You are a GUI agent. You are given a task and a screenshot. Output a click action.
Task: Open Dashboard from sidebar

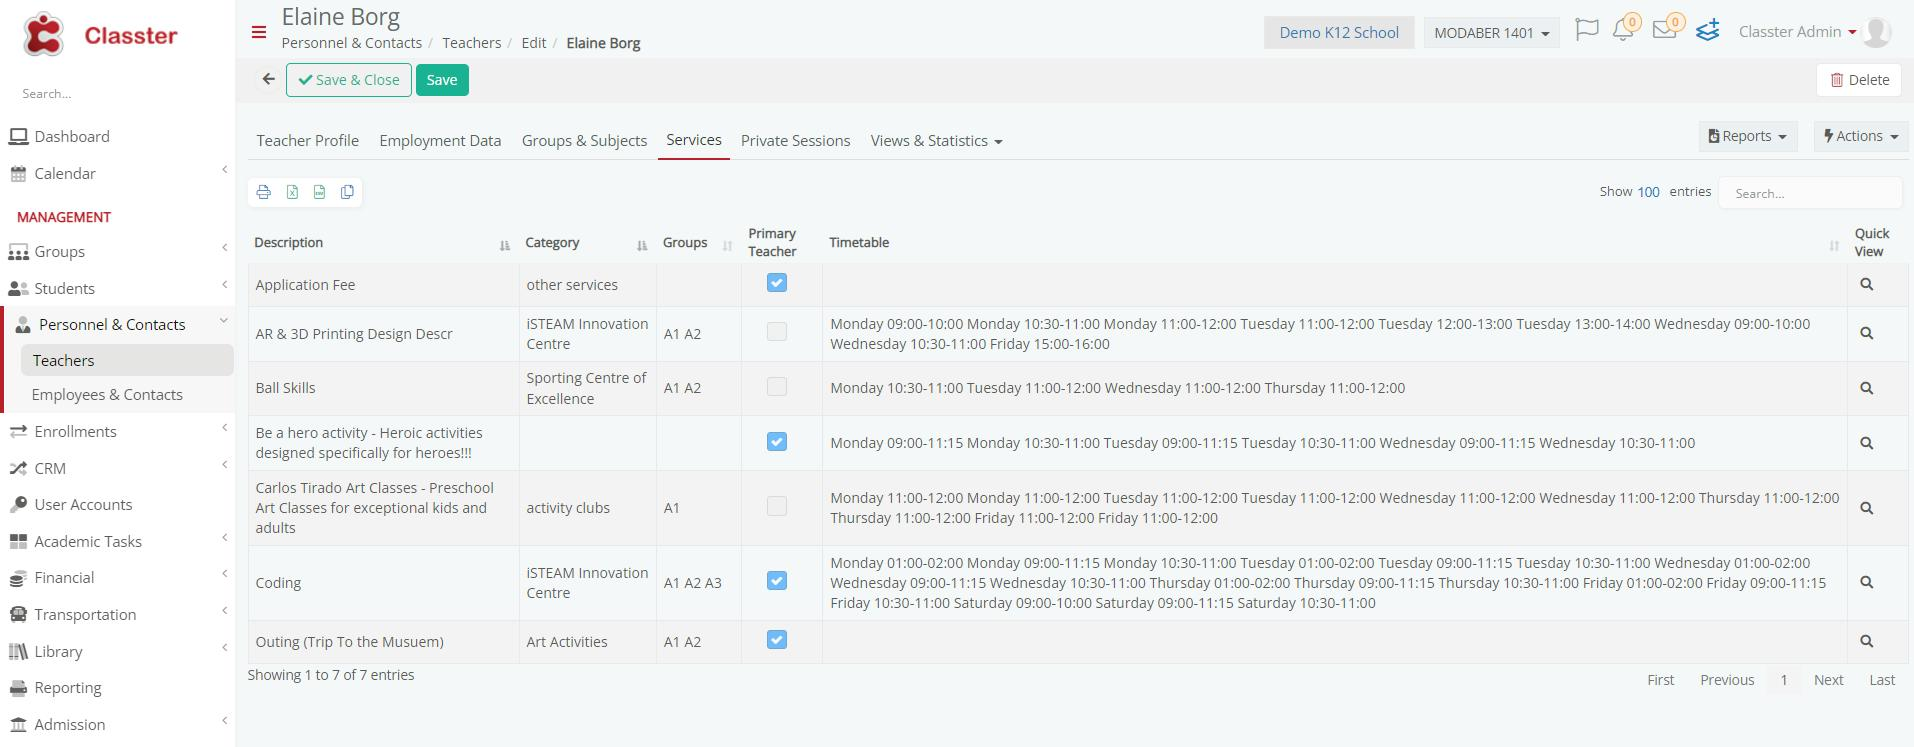[x=72, y=137]
